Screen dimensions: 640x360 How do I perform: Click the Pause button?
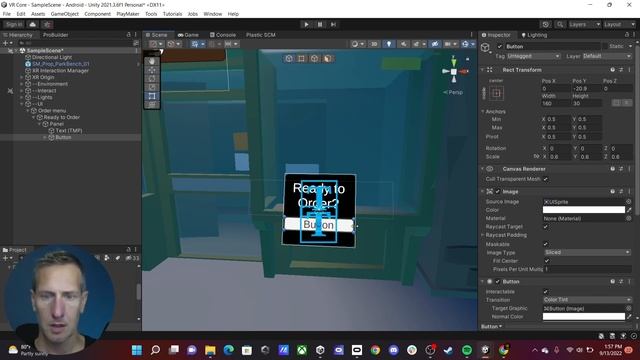pos(320,24)
